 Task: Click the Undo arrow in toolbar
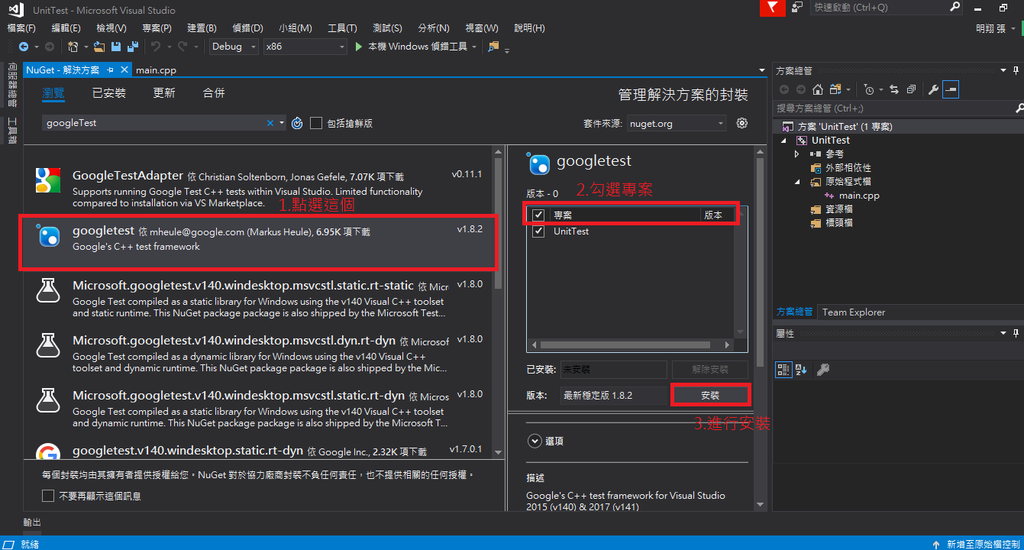(x=155, y=46)
